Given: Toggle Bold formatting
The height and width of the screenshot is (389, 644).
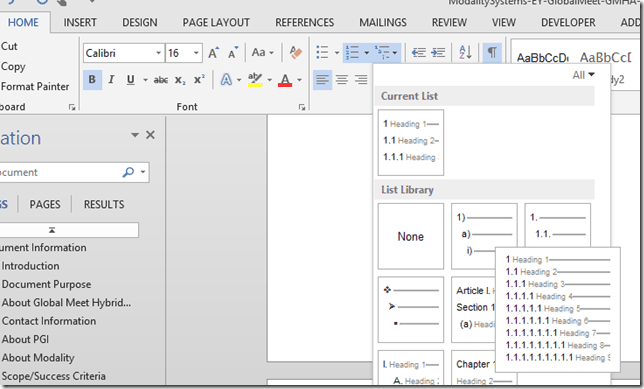Looking at the screenshot, I should click(x=92, y=79).
